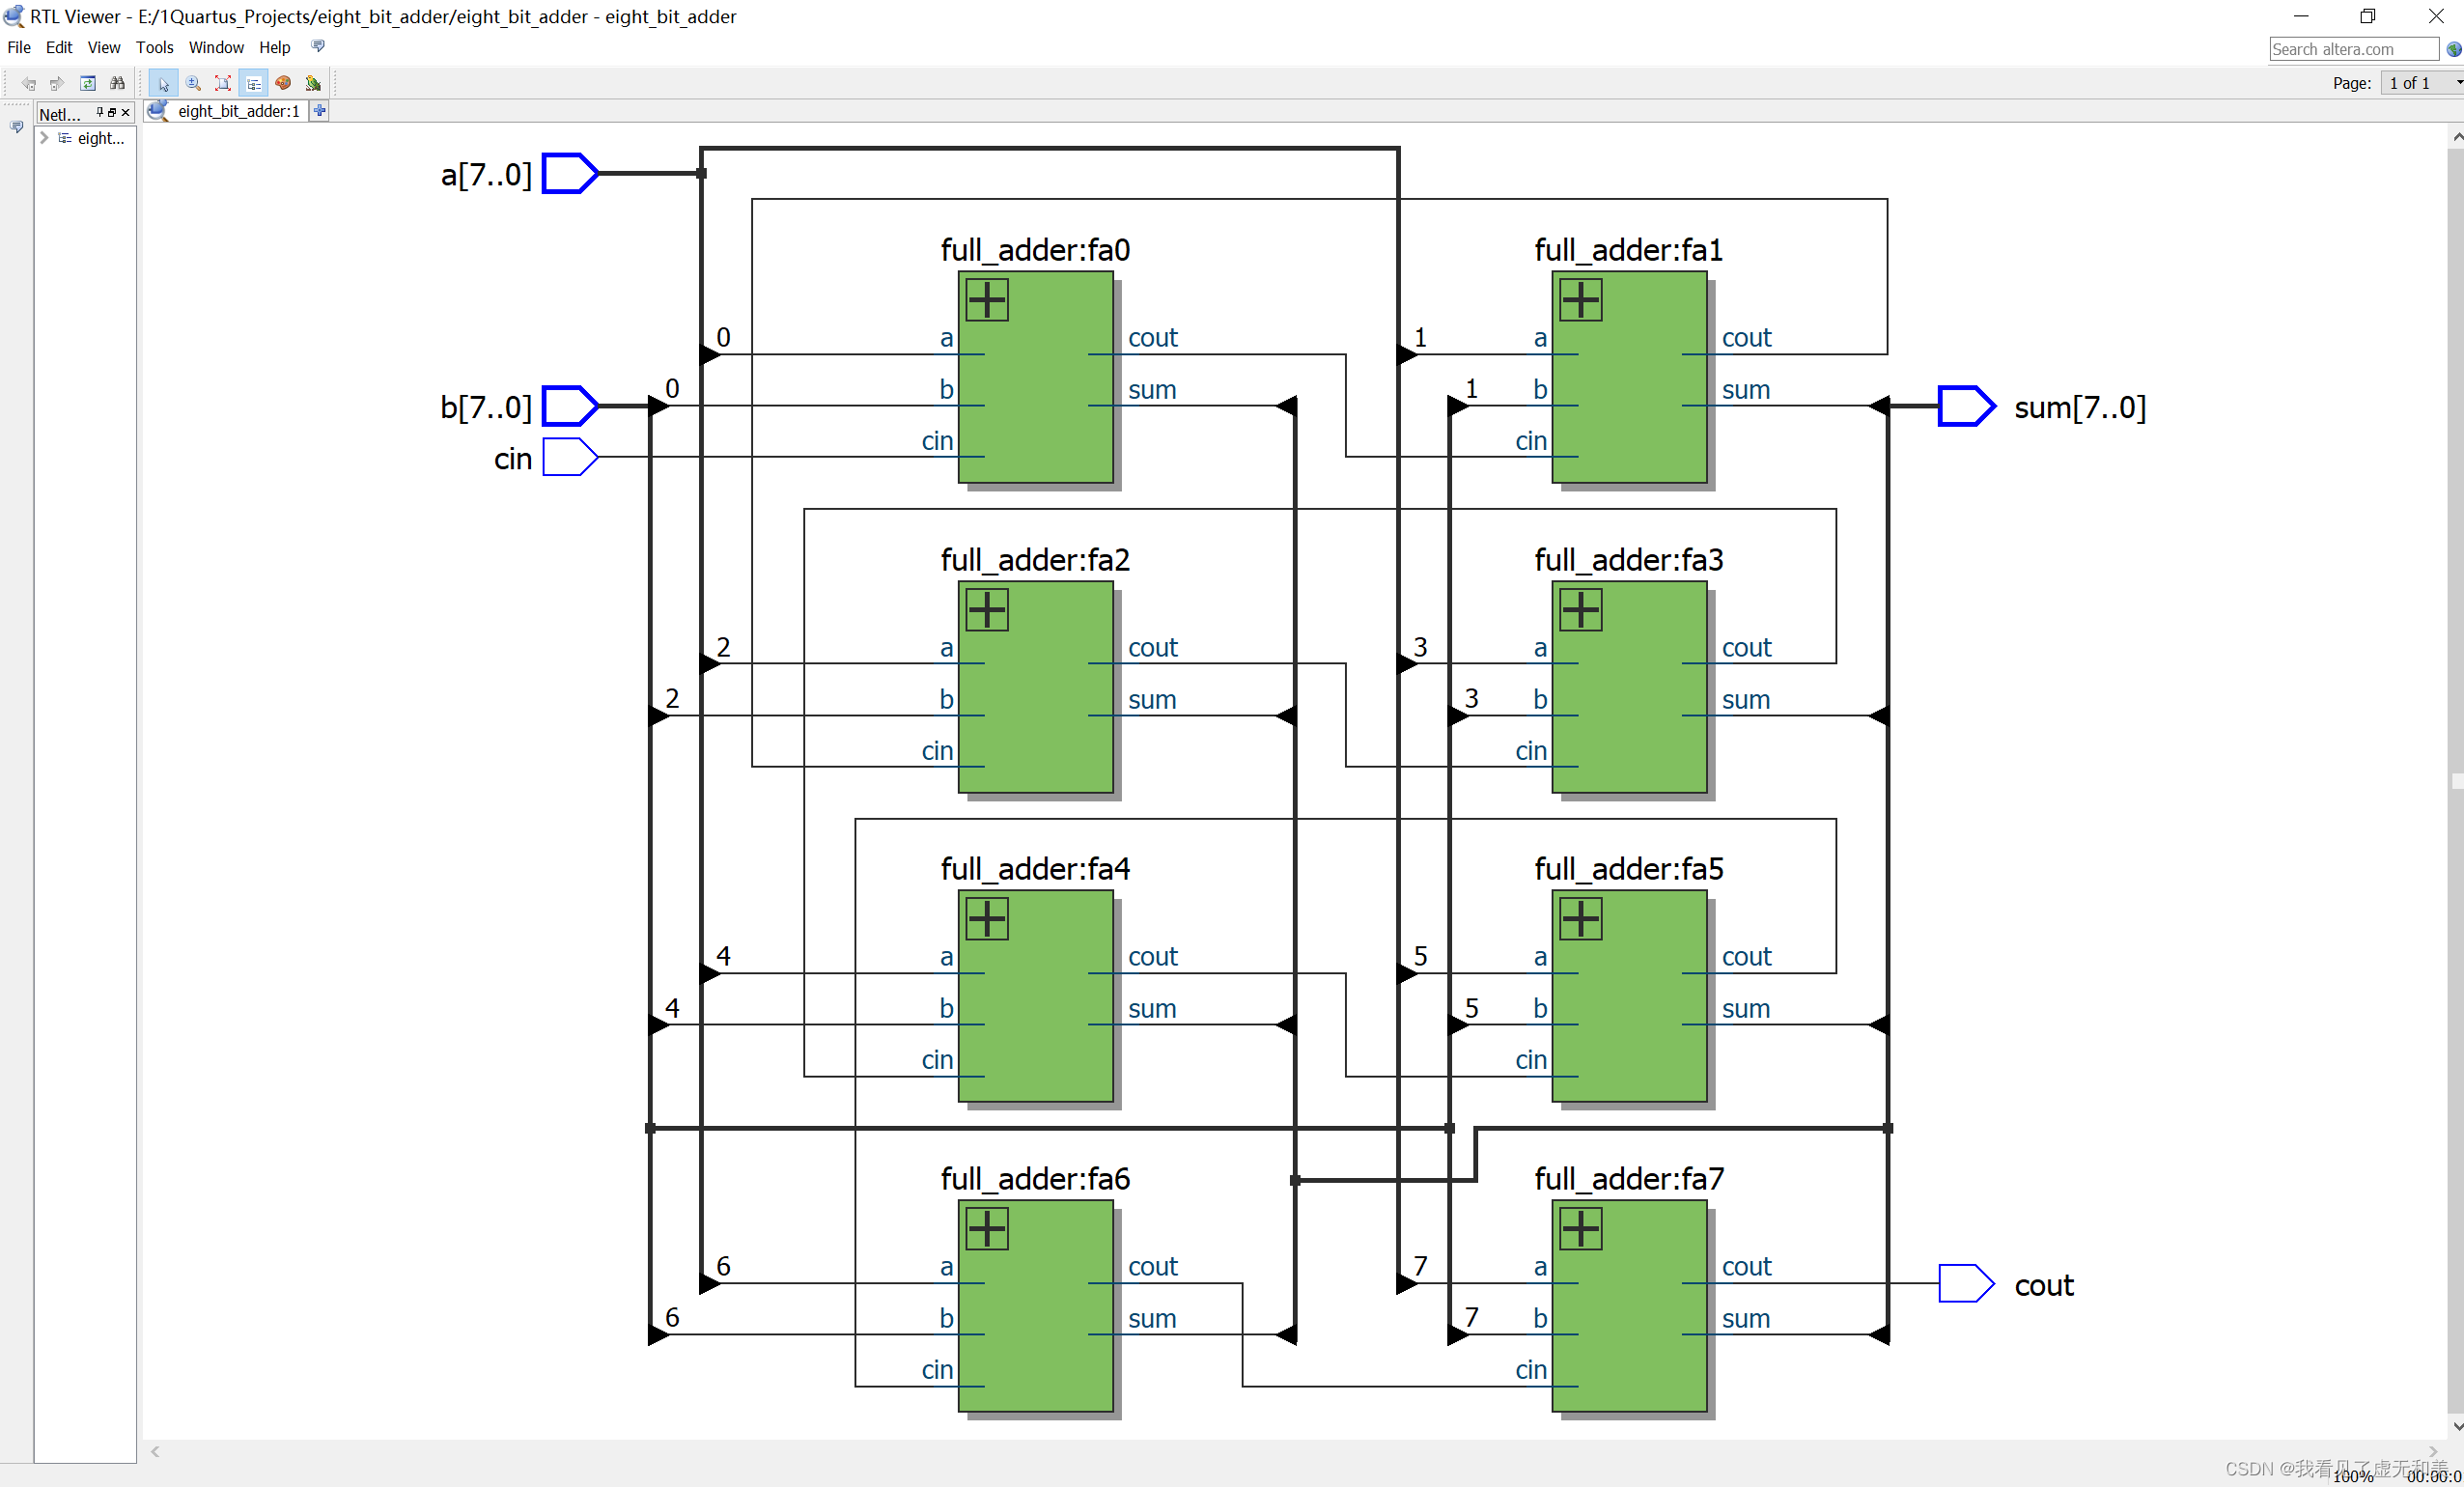Expand the full_adder:fa0 block plus box
The image size is (2464, 1487).
point(986,300)
